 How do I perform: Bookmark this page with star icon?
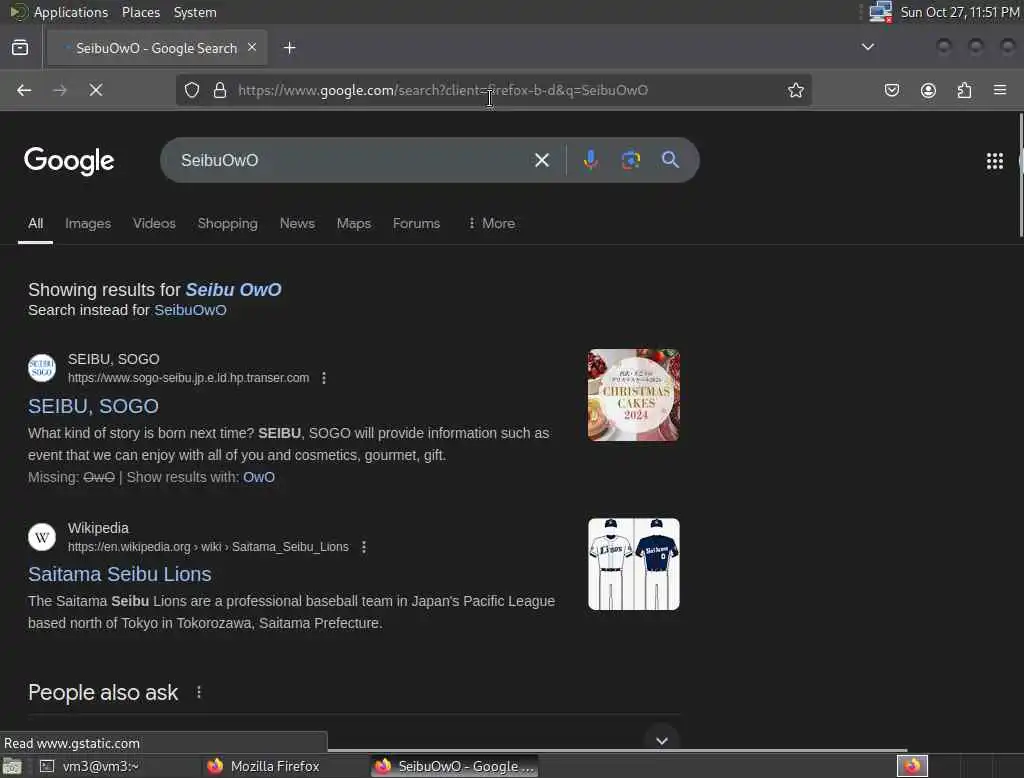795,90
